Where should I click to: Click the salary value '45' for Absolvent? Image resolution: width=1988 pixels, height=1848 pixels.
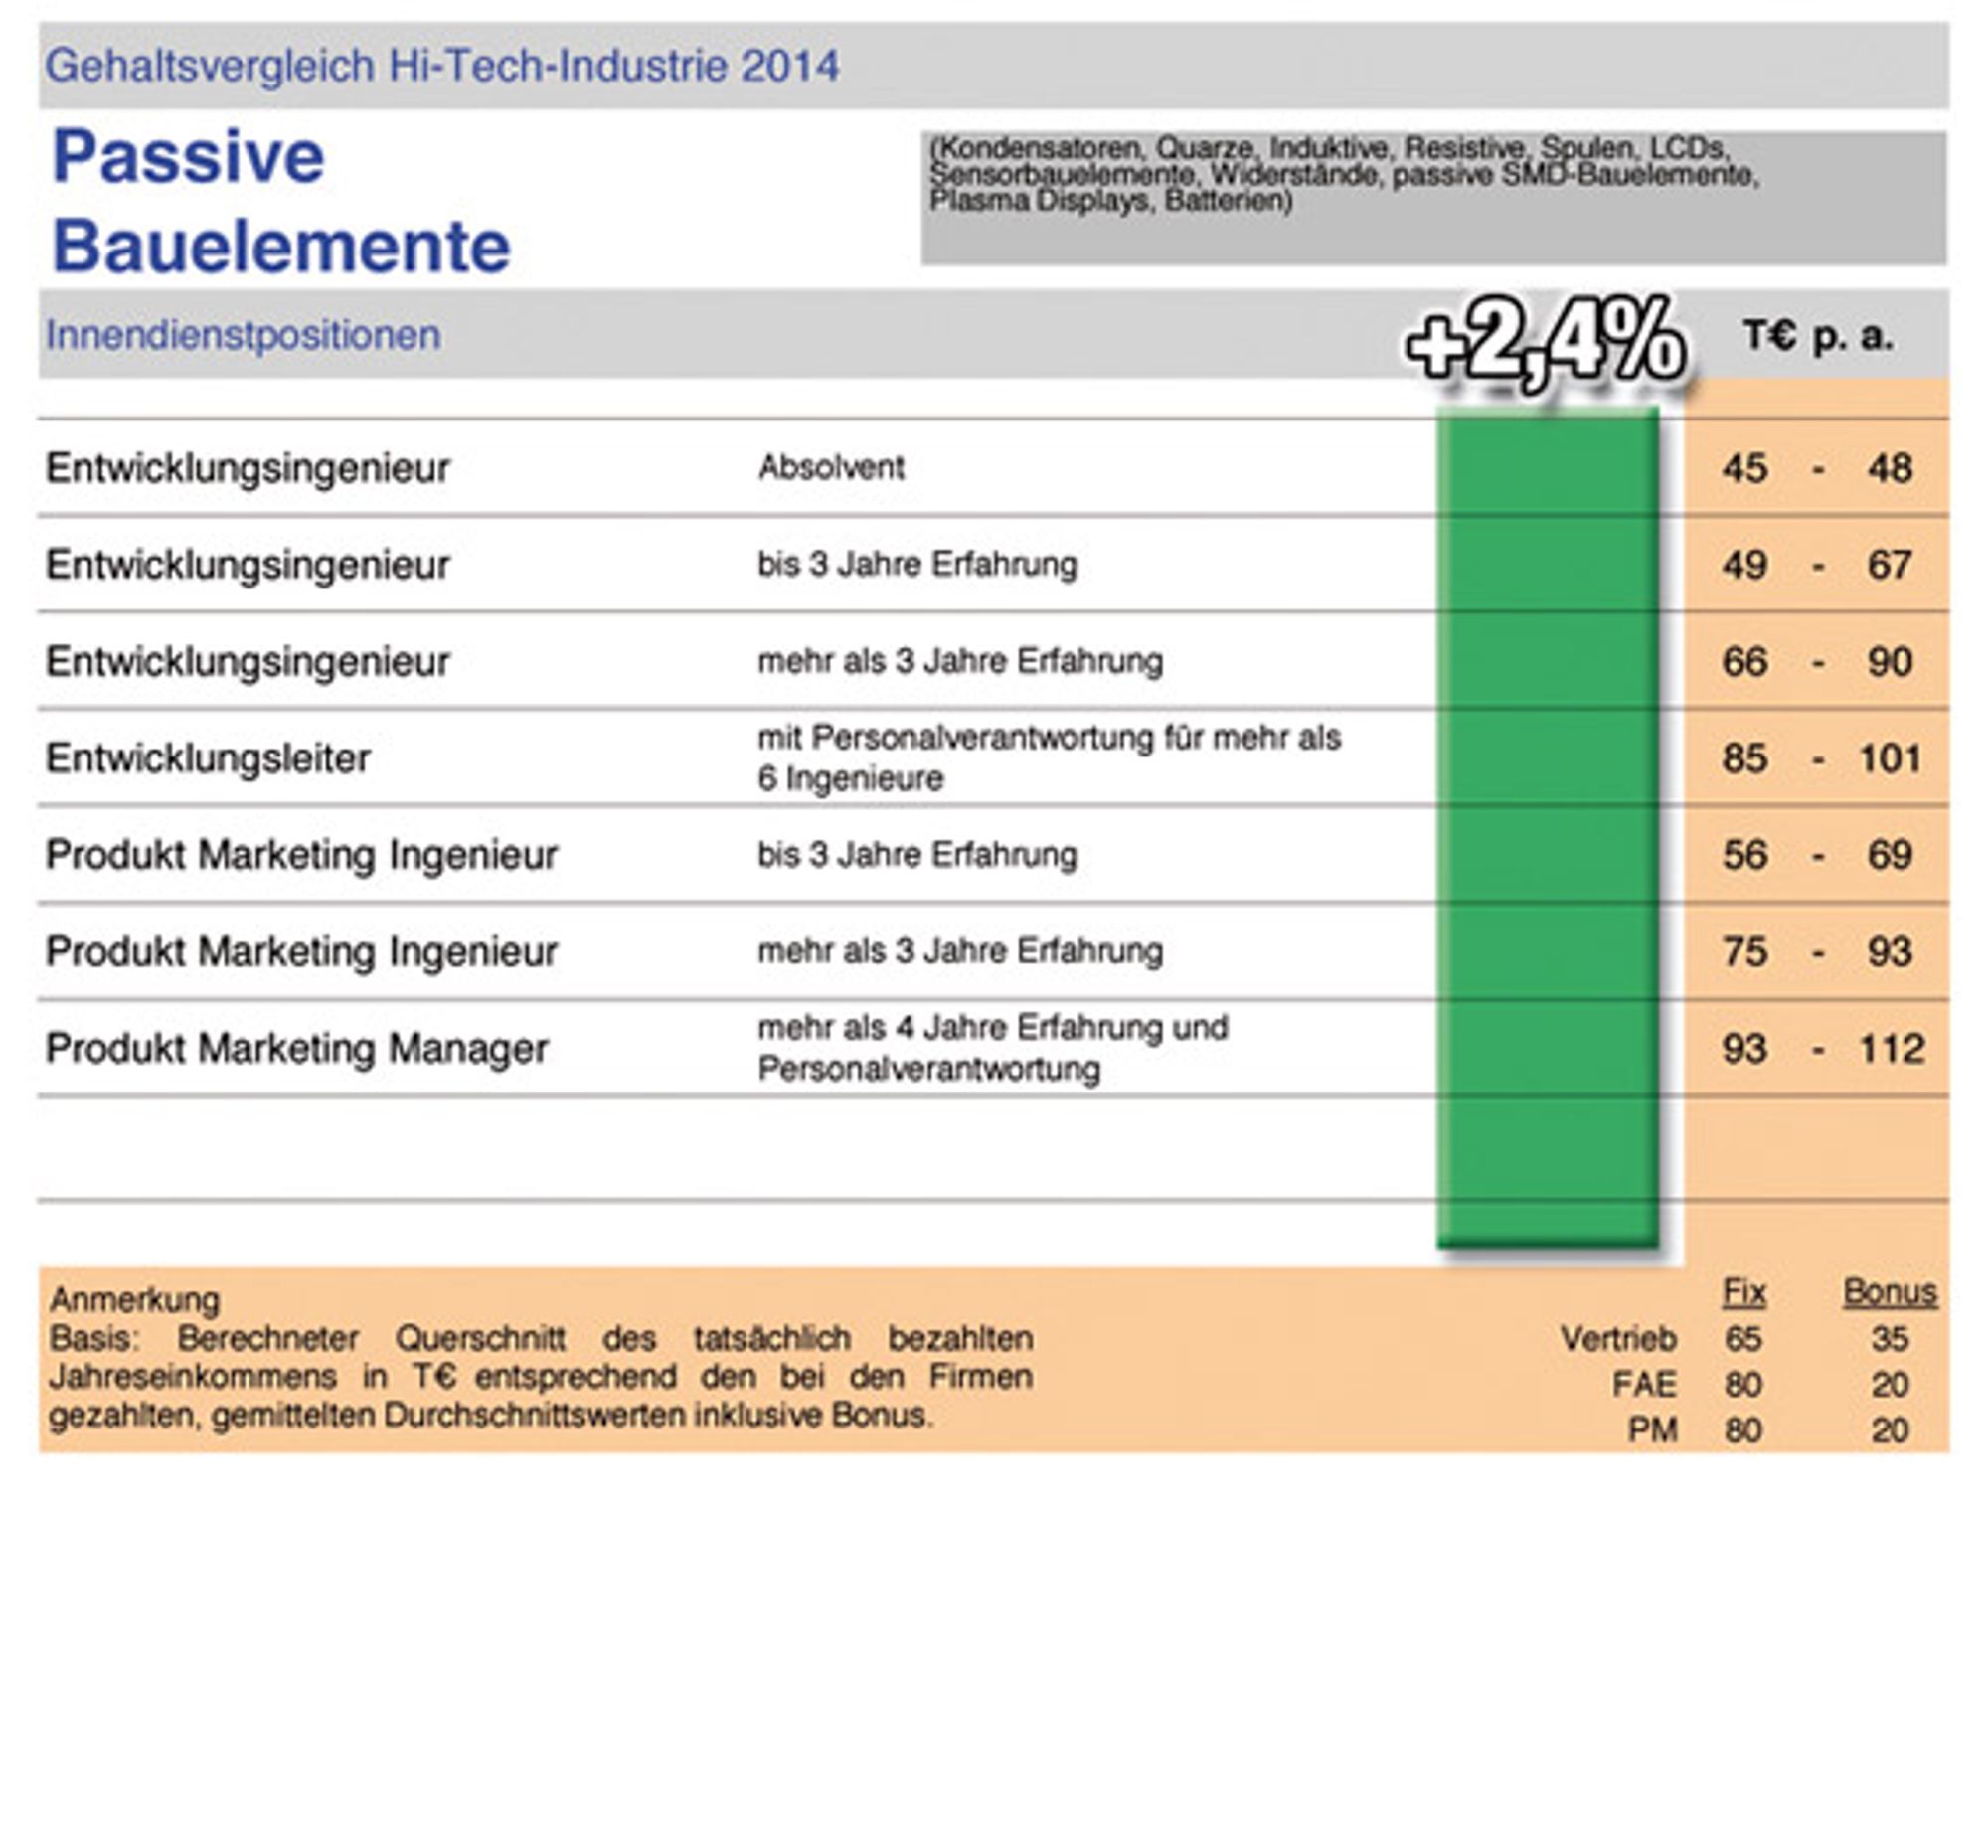click(1745, 468)
